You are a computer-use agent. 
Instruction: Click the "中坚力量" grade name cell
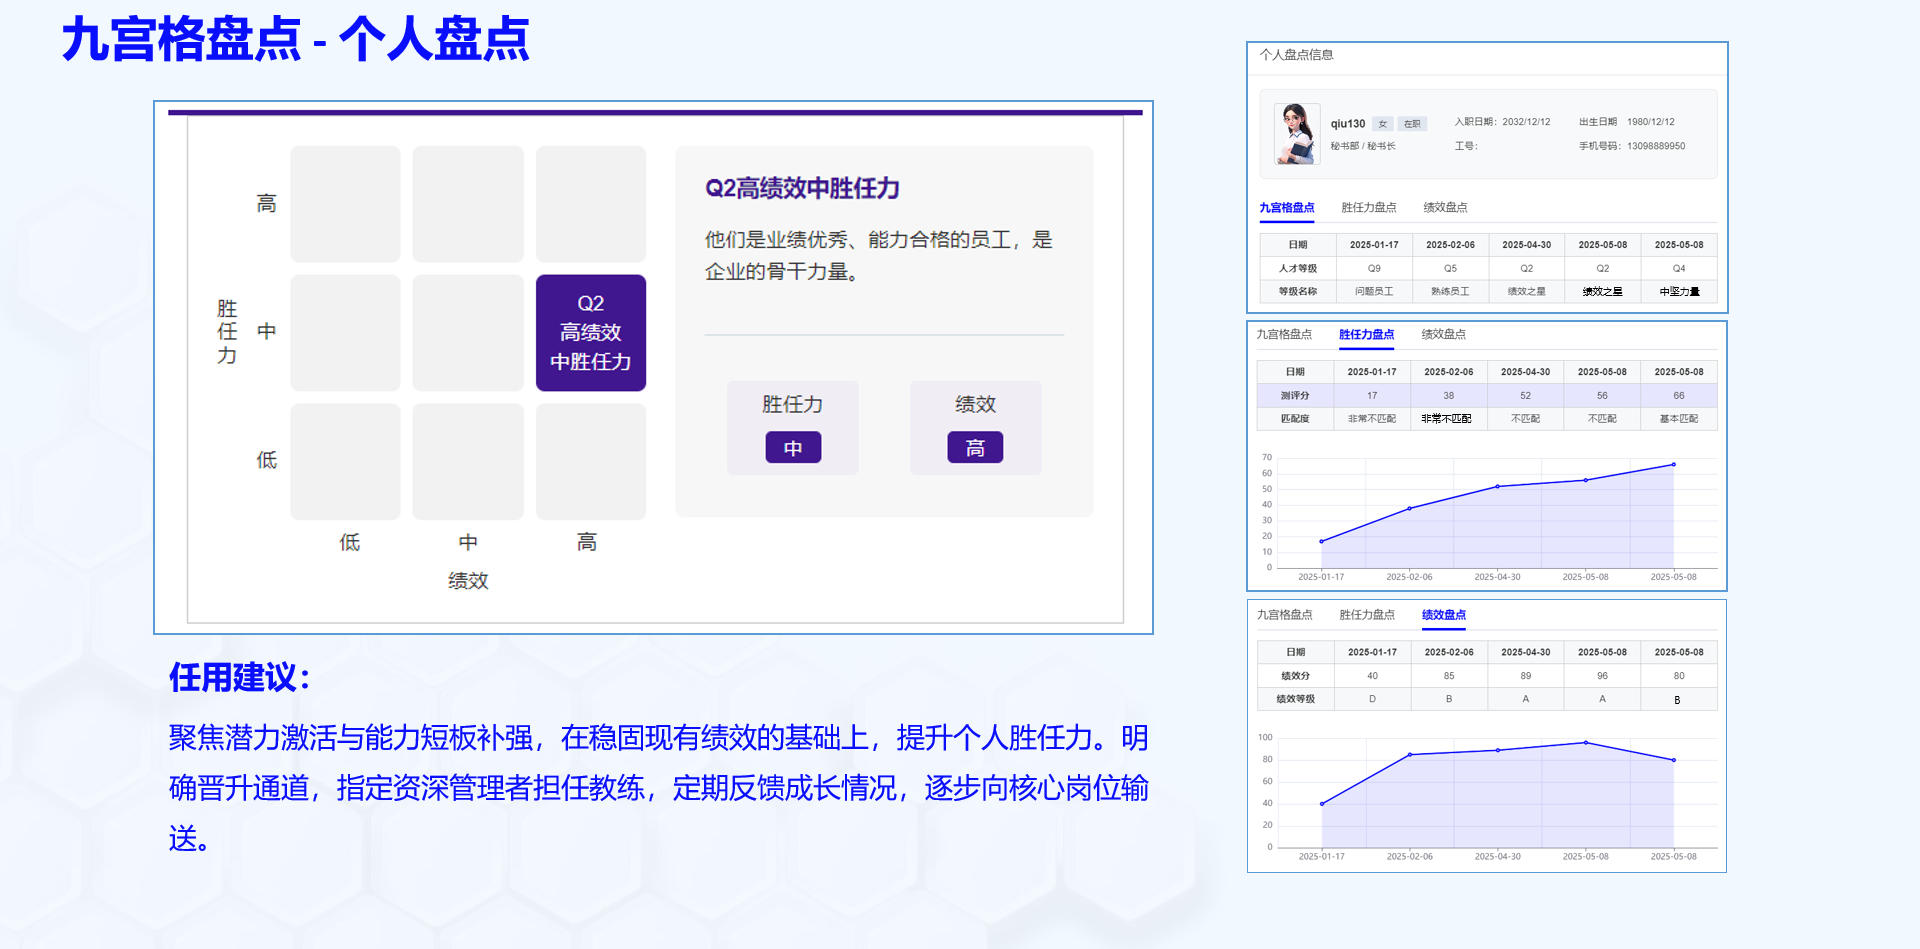click(x=1679, y=291)
